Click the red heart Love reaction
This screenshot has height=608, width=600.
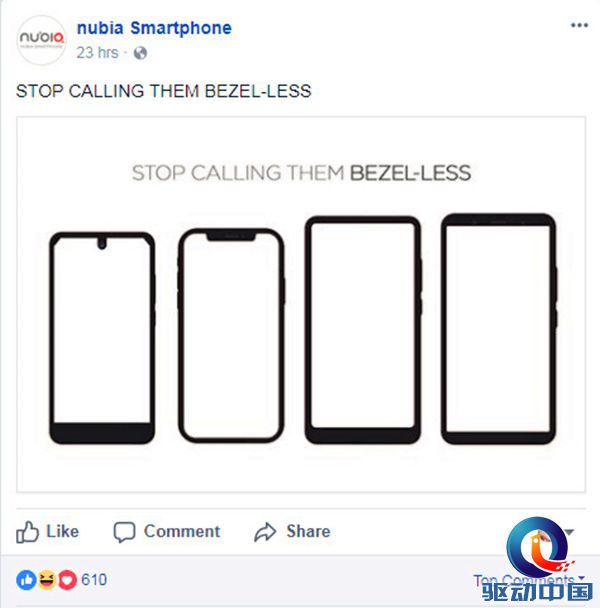click(x=67, y=580)
